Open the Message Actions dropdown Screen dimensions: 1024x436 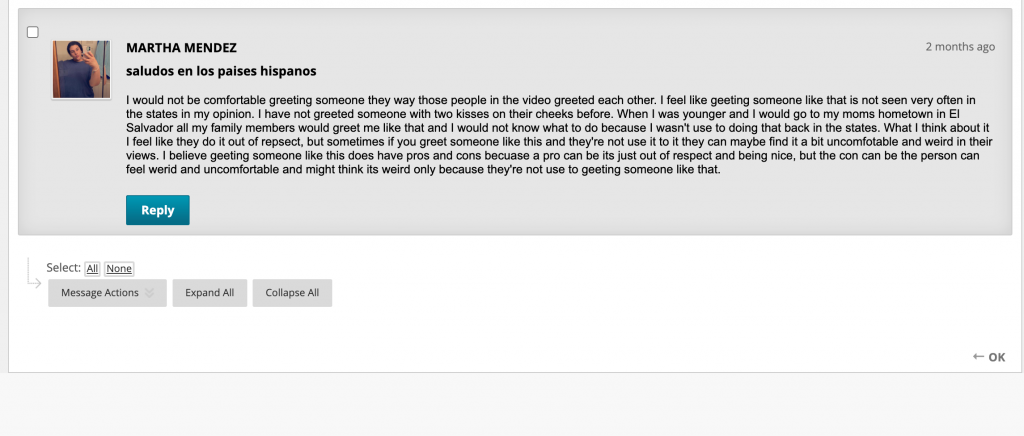click(x=107, y=293)
